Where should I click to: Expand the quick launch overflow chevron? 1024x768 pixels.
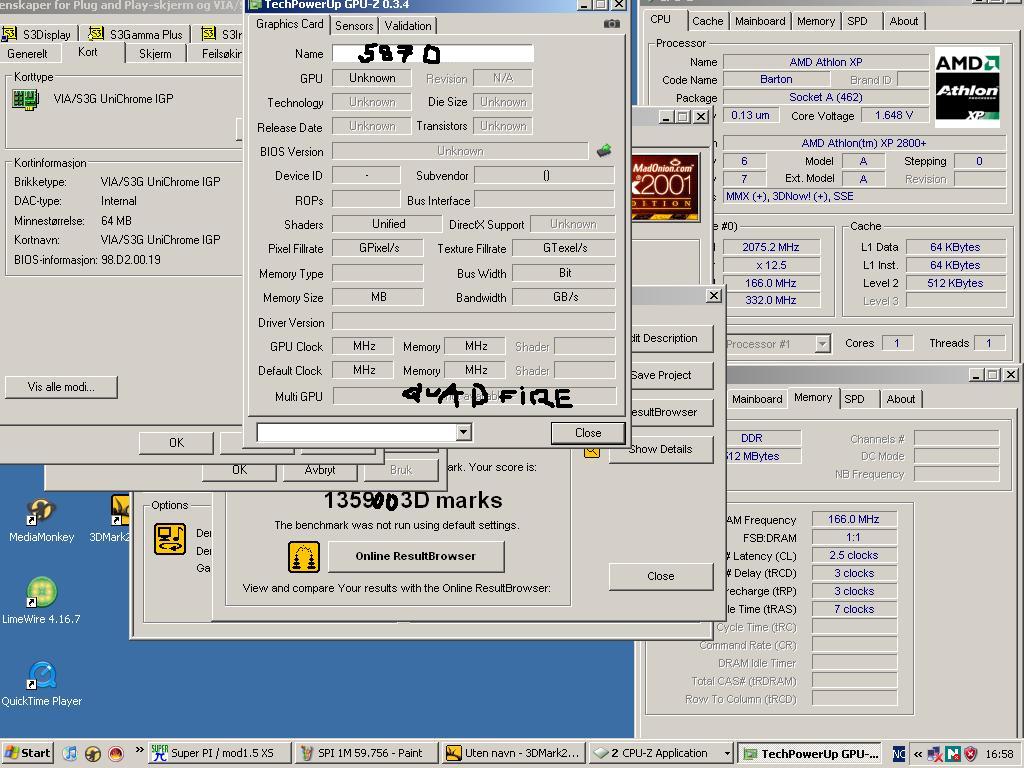tap(139, 750)
